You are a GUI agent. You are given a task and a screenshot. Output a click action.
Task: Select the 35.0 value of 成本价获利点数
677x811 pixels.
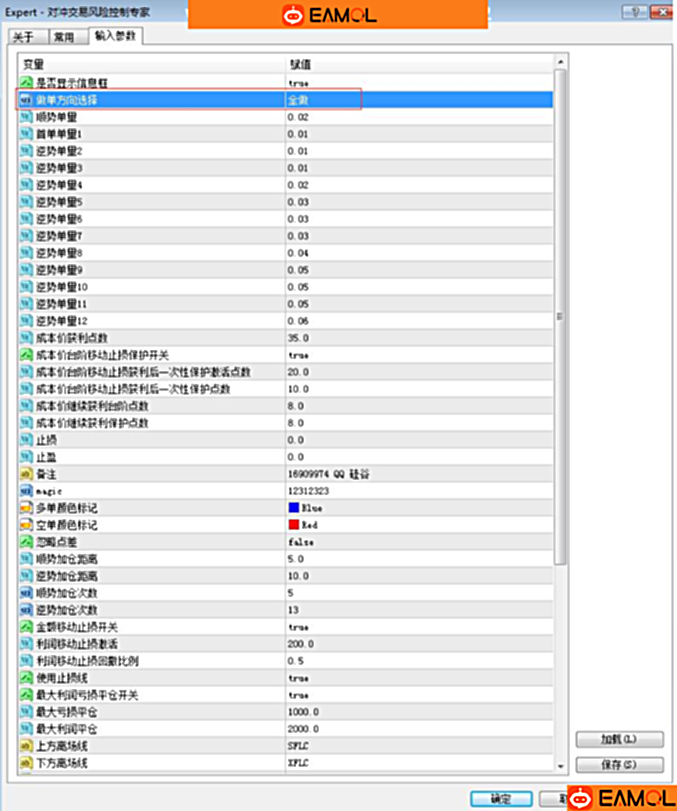298,338
